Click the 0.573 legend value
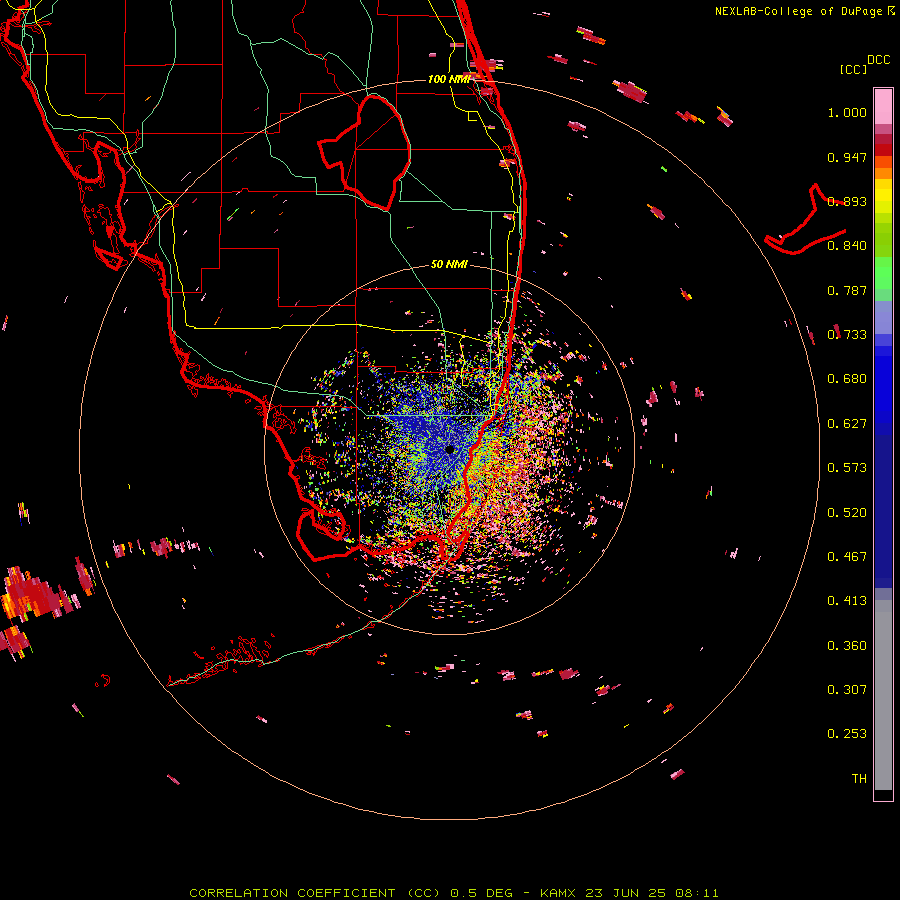 847,468
